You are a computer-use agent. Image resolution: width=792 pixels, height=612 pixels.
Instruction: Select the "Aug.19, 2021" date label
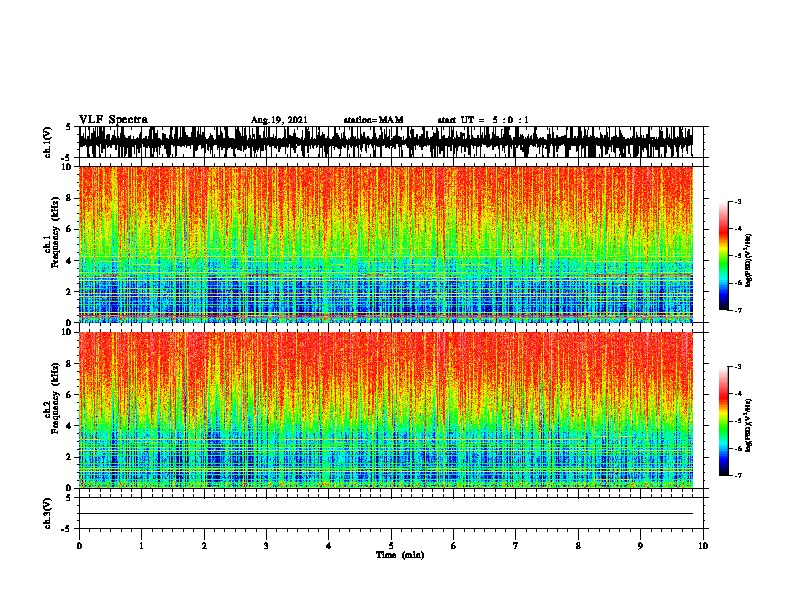pos(279,120)
